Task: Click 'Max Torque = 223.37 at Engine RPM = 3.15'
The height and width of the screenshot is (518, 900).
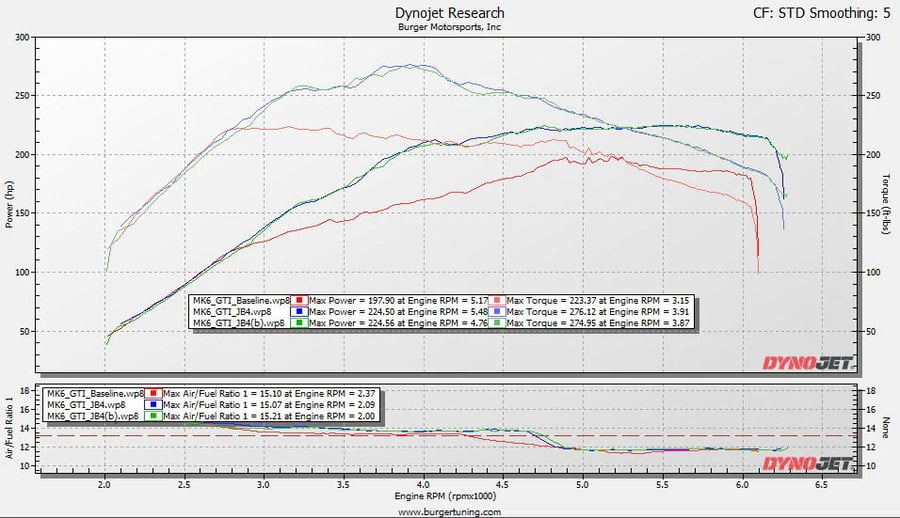Action: (x=598, y=300)
